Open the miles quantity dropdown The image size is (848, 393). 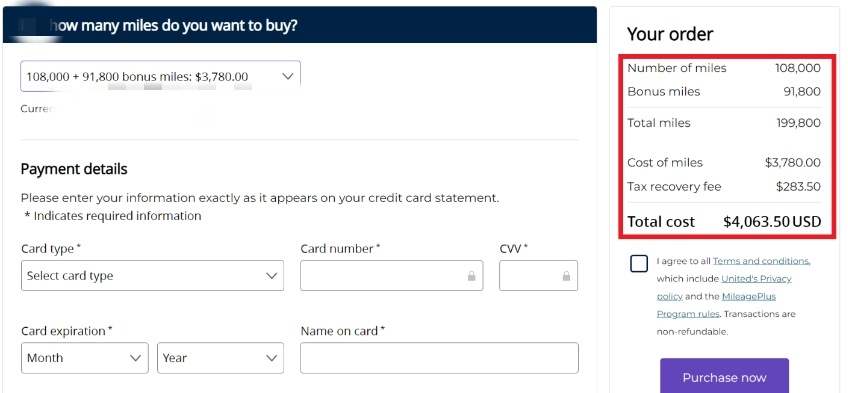tap(161, 76)
